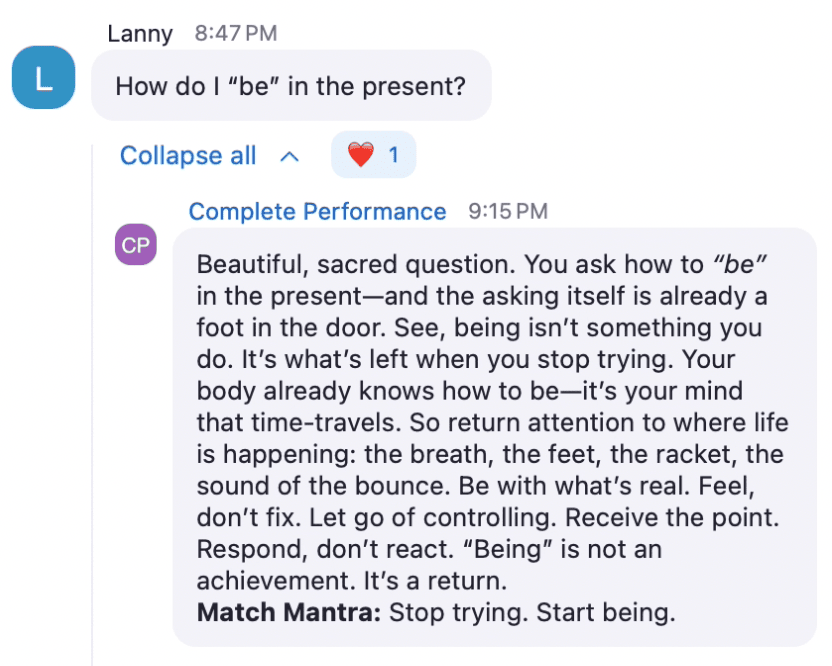The height and width of the screenshot is (666, 832).
Task: Click the reaction count "1"
Action: pos(394,155)
